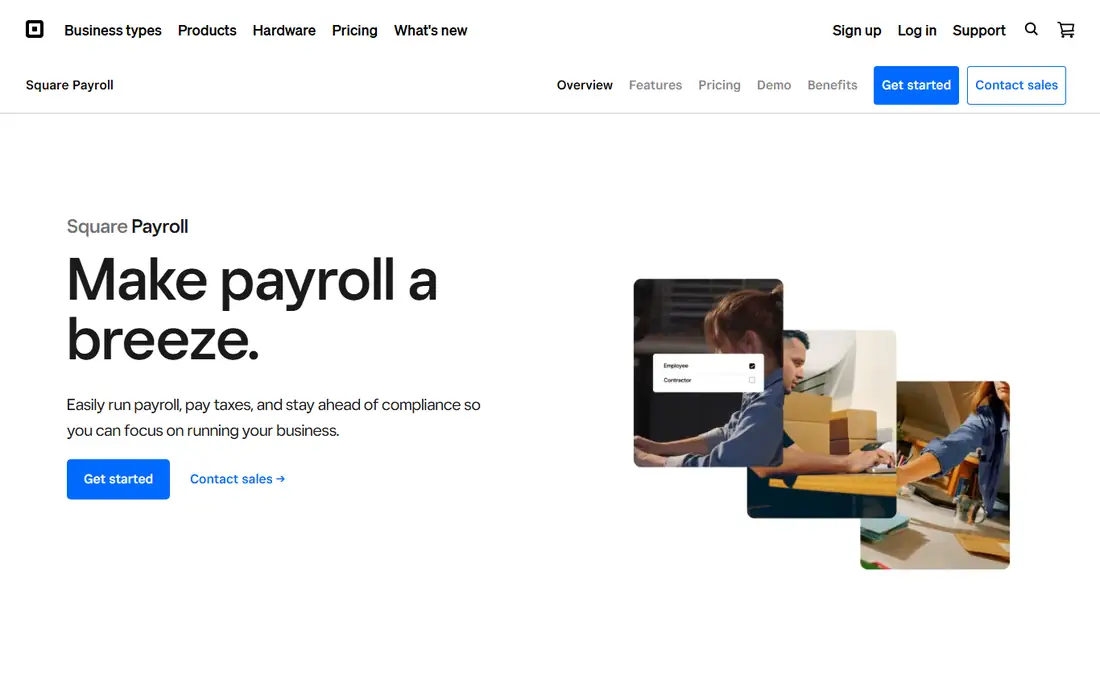Click the Square logo icon
The height and width of the screenshot is (688, 1100).
(x=34, y=29)
